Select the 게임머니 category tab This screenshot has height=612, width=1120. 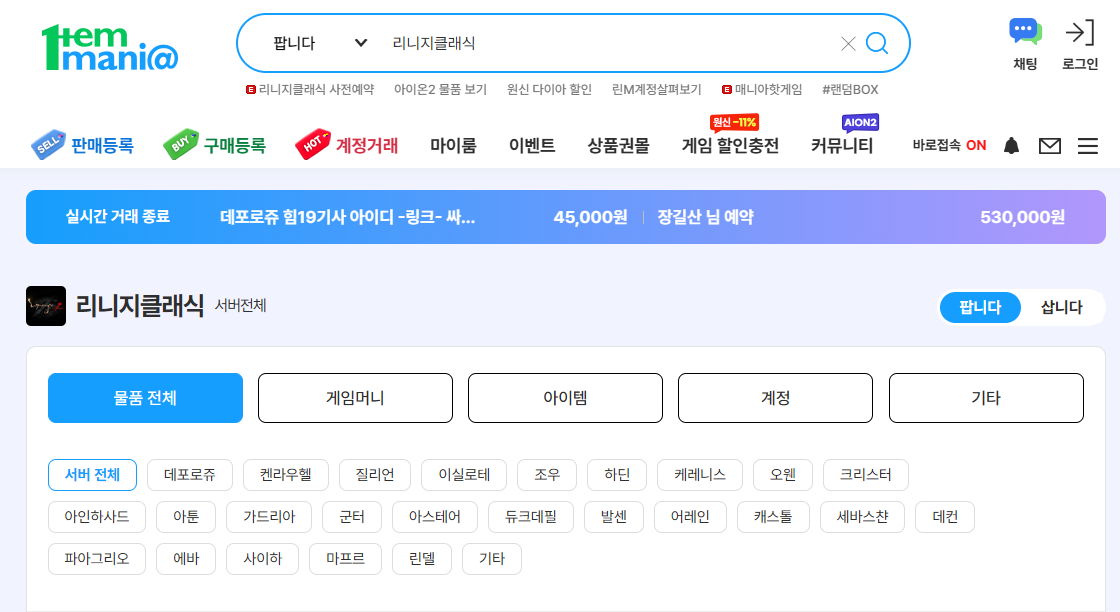click(355, 398)
